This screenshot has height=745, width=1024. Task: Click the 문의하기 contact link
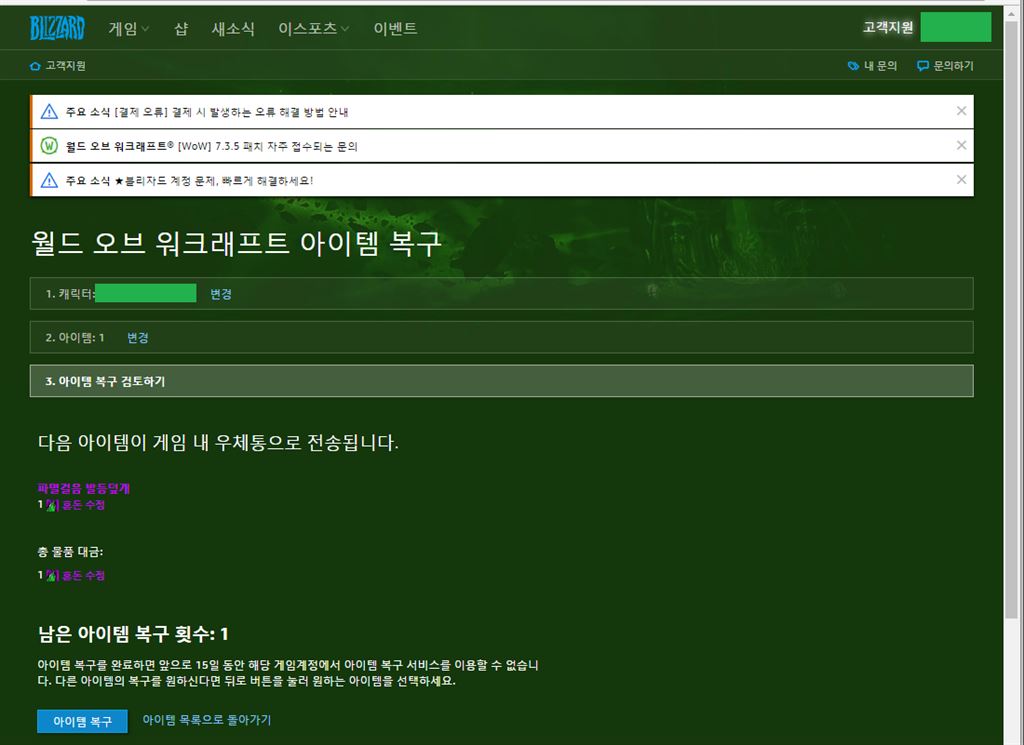click(x=945, y=66)
